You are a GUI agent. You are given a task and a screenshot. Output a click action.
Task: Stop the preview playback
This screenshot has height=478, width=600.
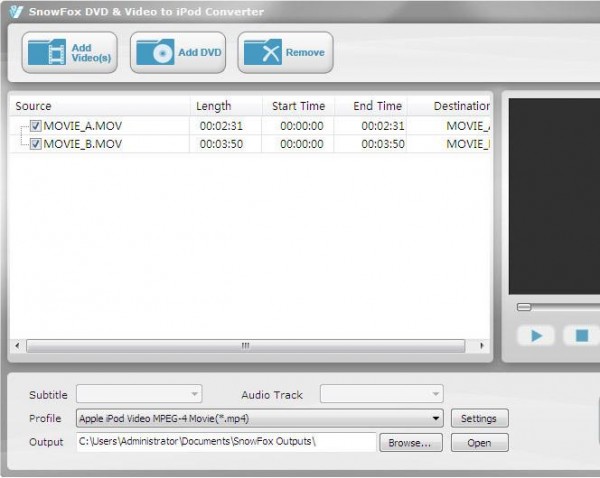pyautogui.click(x=582, y=336)
